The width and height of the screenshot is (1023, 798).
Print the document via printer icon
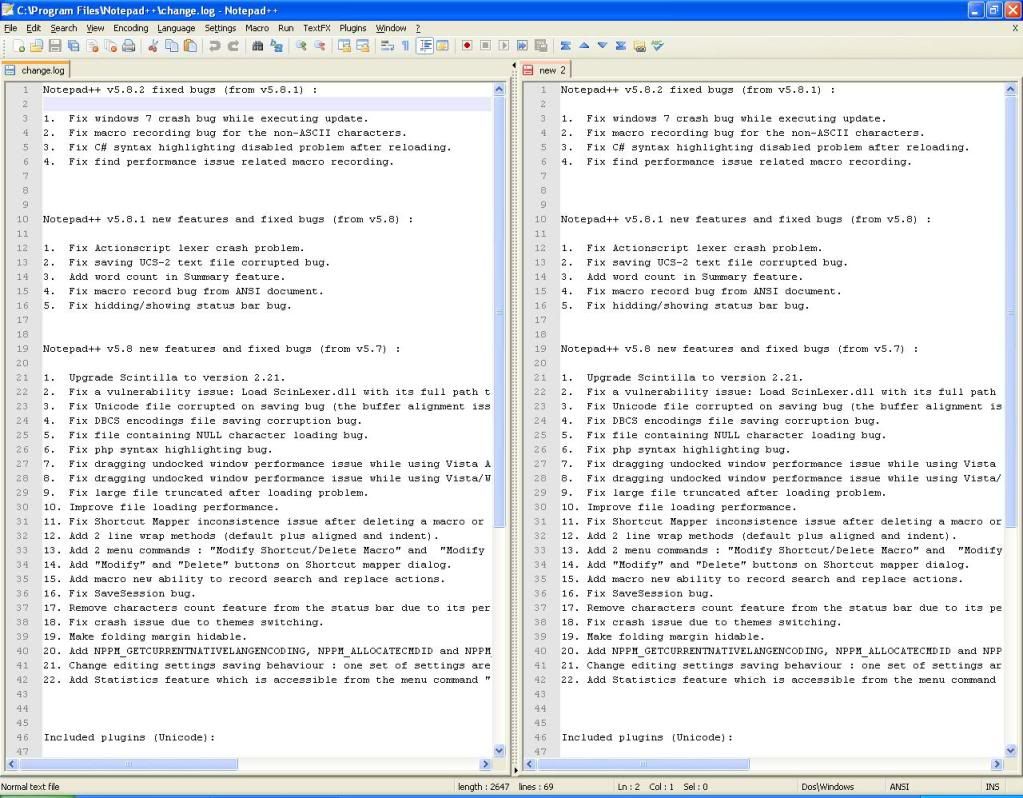[129, 46]
